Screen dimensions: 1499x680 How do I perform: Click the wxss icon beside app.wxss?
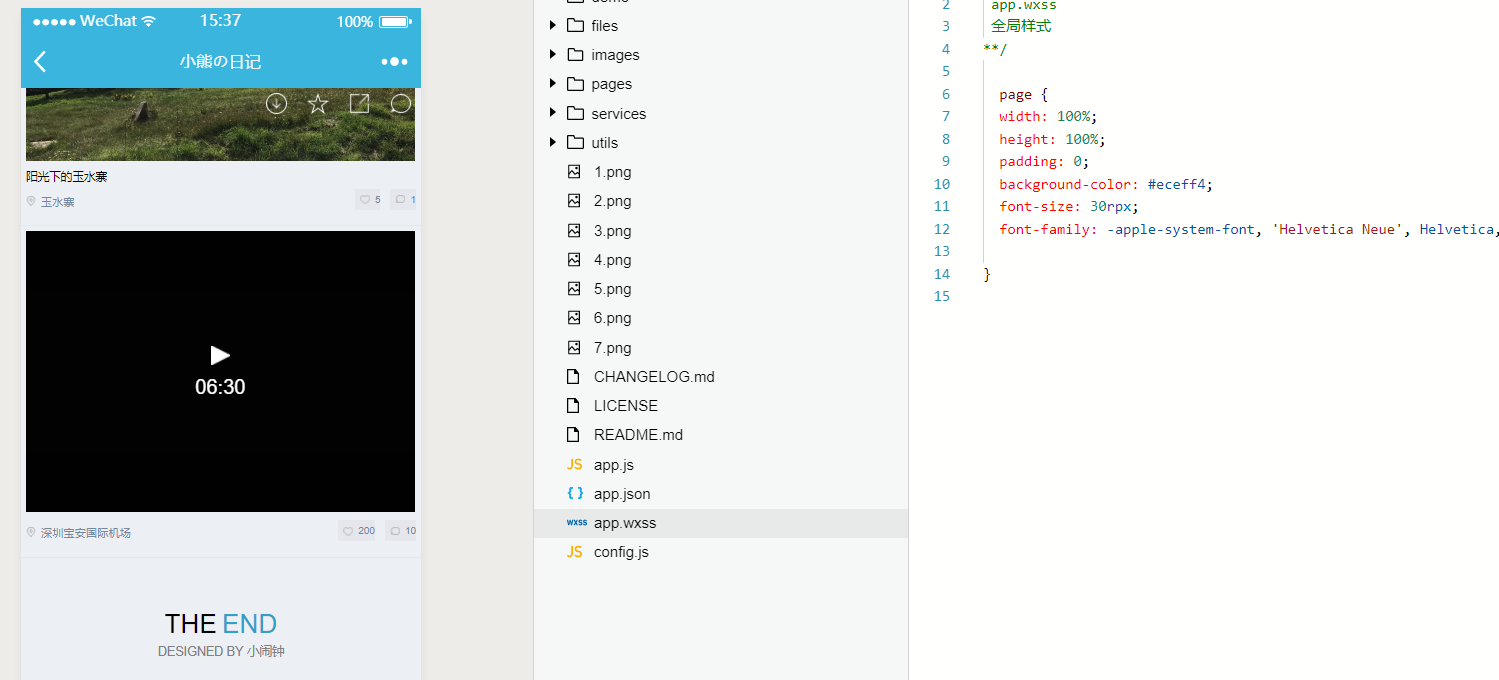pos(577,522)
